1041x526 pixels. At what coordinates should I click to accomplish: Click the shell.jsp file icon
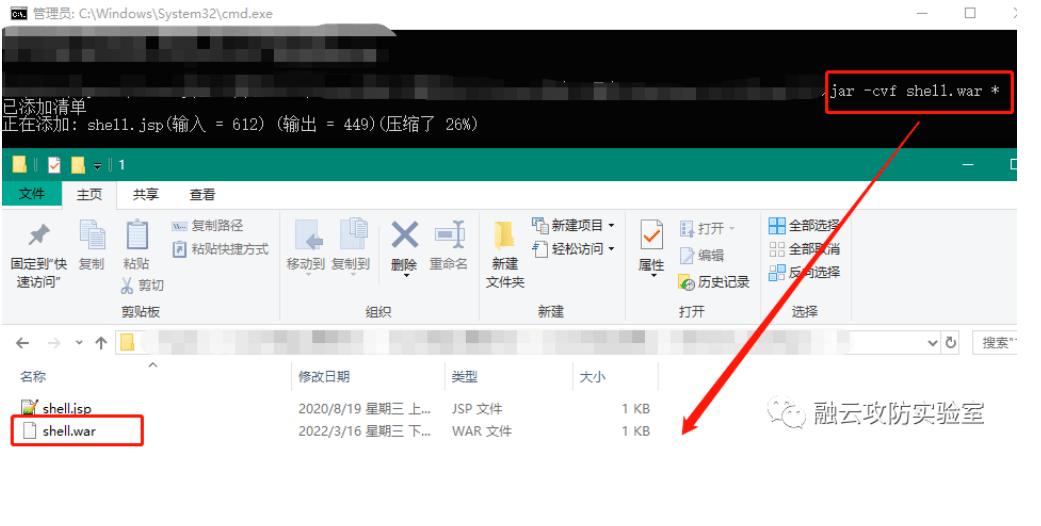click(29, 408)
